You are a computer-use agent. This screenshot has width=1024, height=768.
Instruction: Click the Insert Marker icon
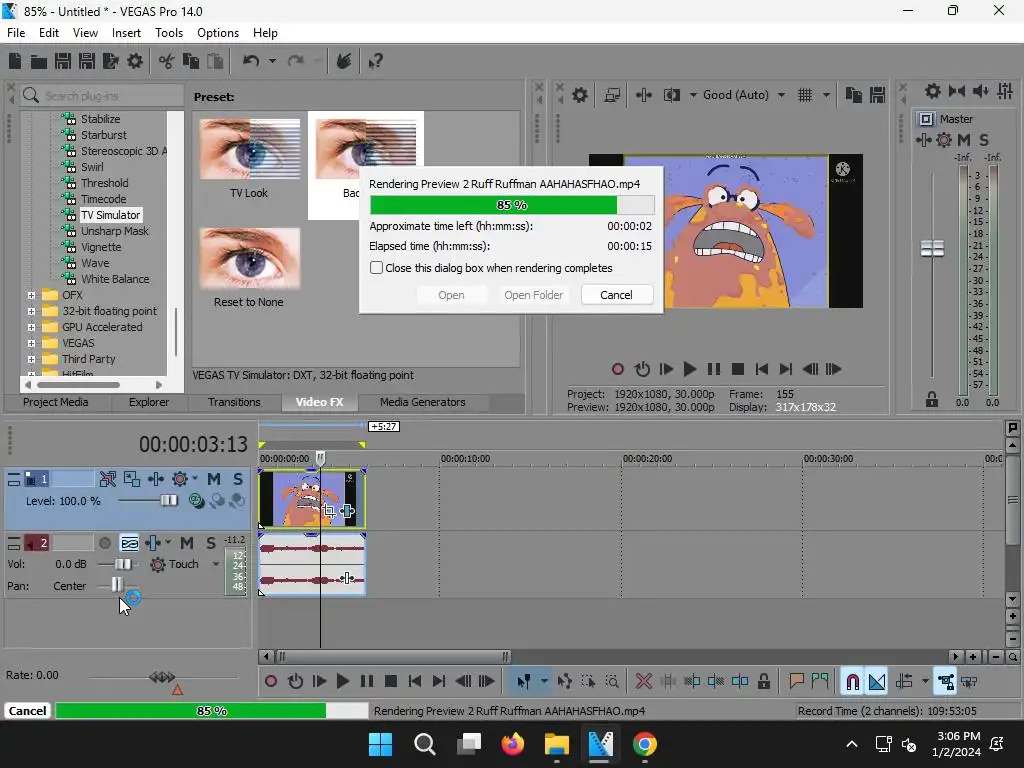pos(796,681)
